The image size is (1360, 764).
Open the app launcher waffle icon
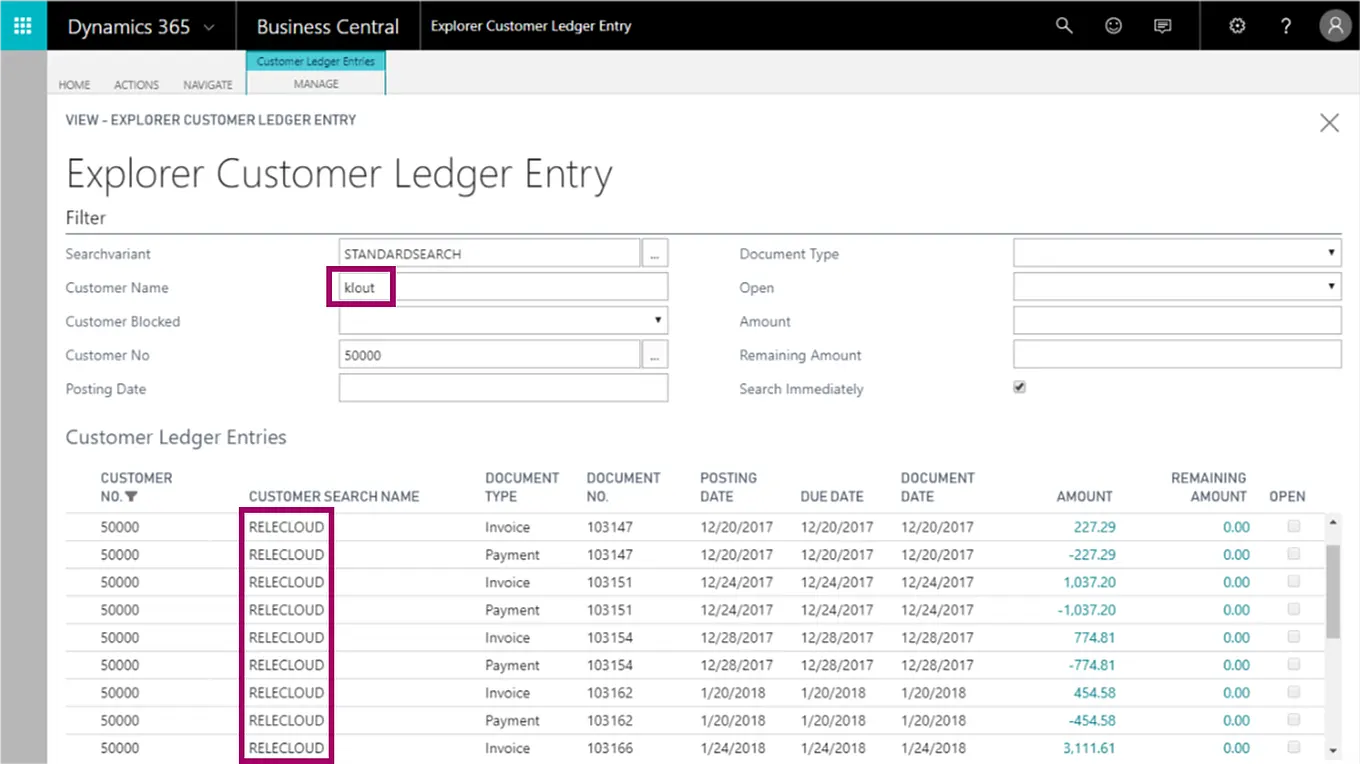click(23, 26)
